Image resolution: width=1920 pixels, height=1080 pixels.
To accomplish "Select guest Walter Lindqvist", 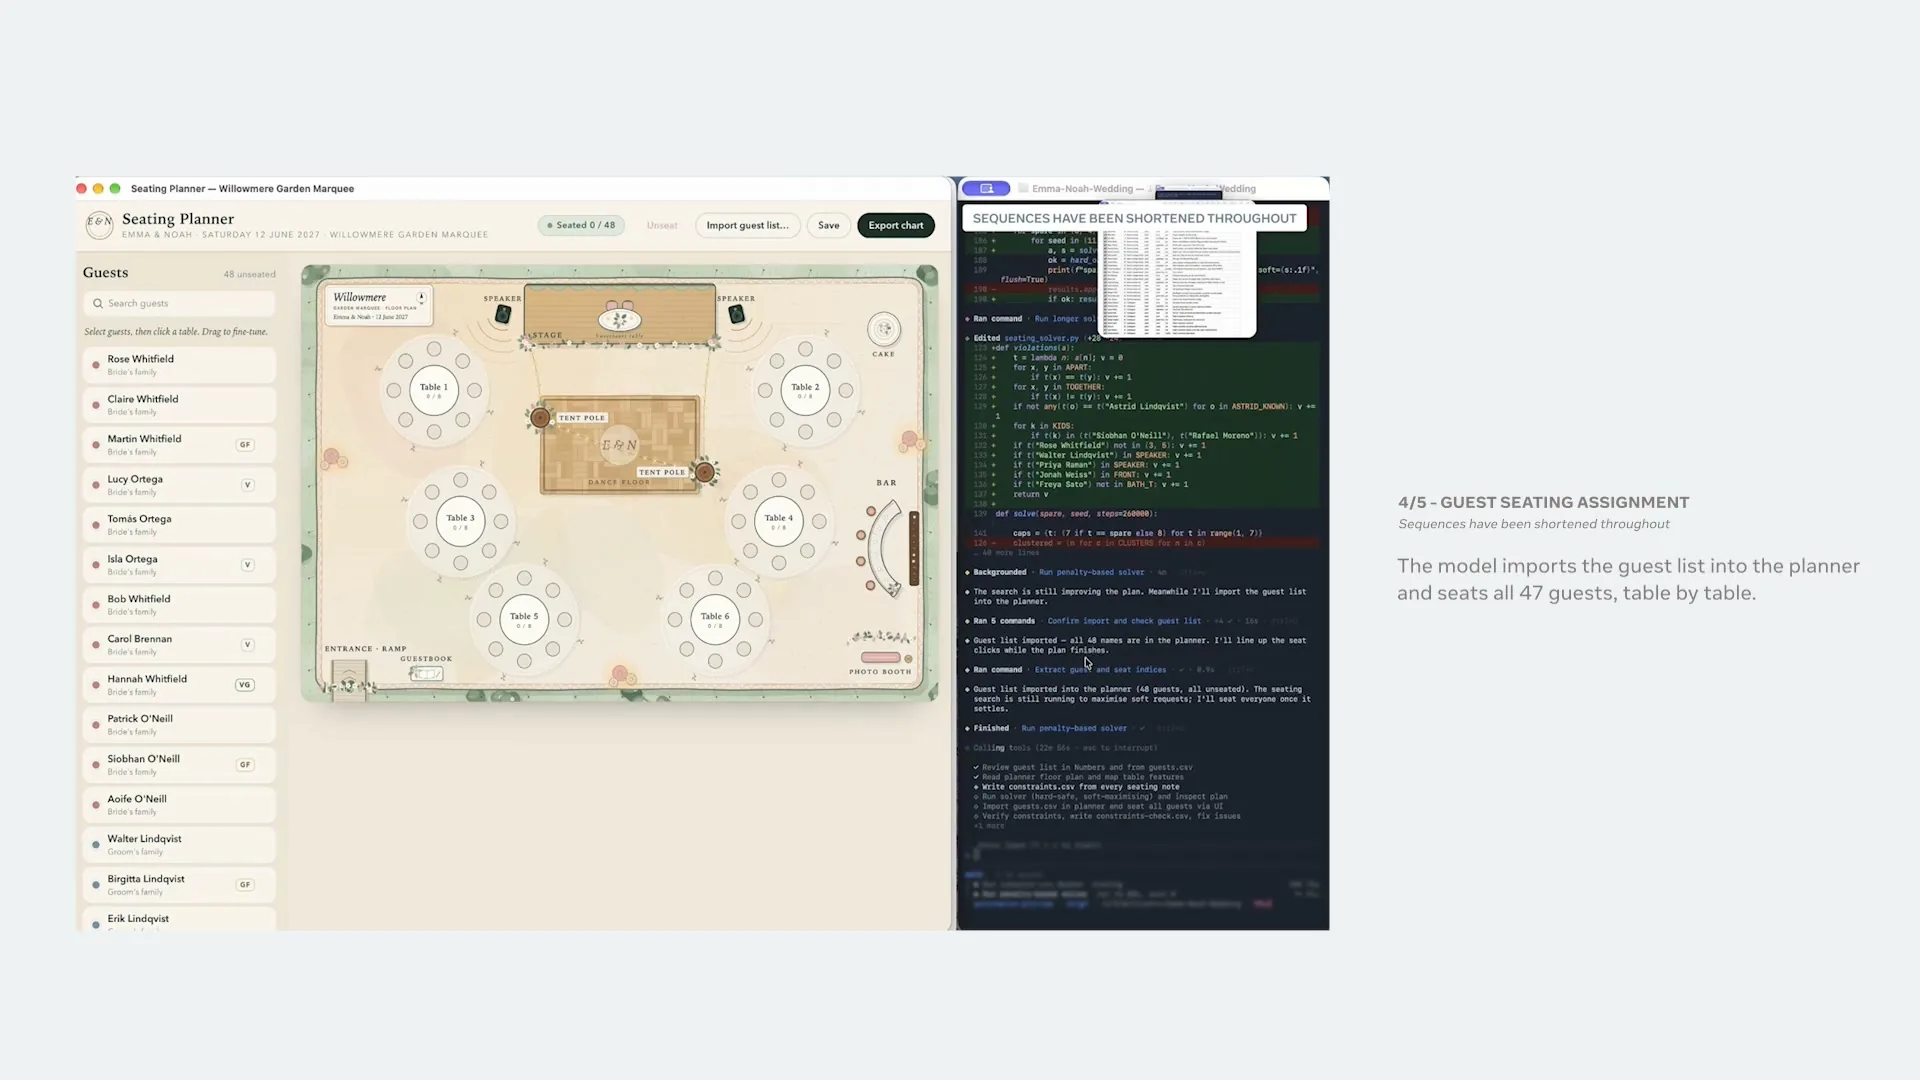I will click(179, 845).
